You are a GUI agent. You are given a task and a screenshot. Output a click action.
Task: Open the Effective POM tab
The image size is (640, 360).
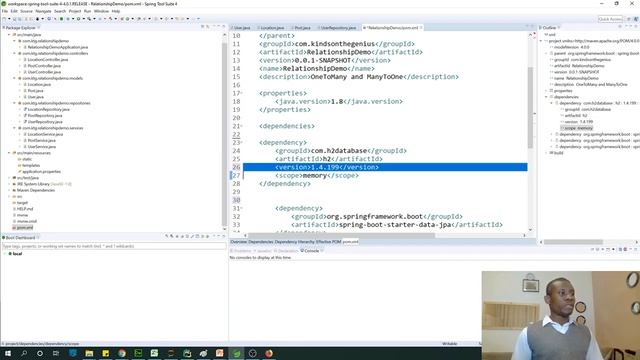coord(328,242)
